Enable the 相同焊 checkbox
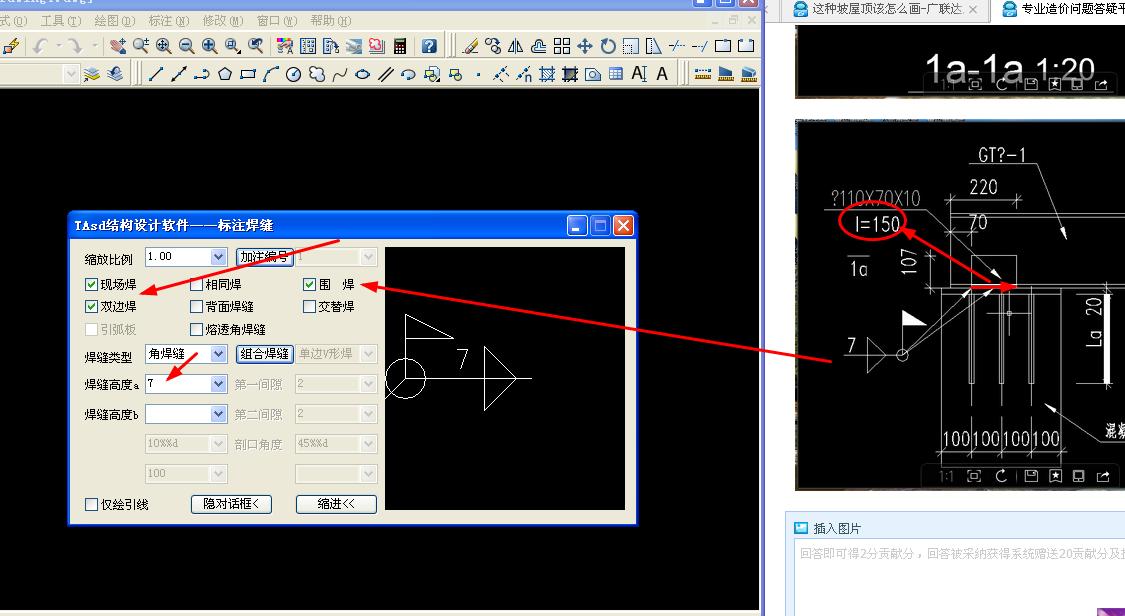This screenshot has height=616, width=1125. pos(197,285)
